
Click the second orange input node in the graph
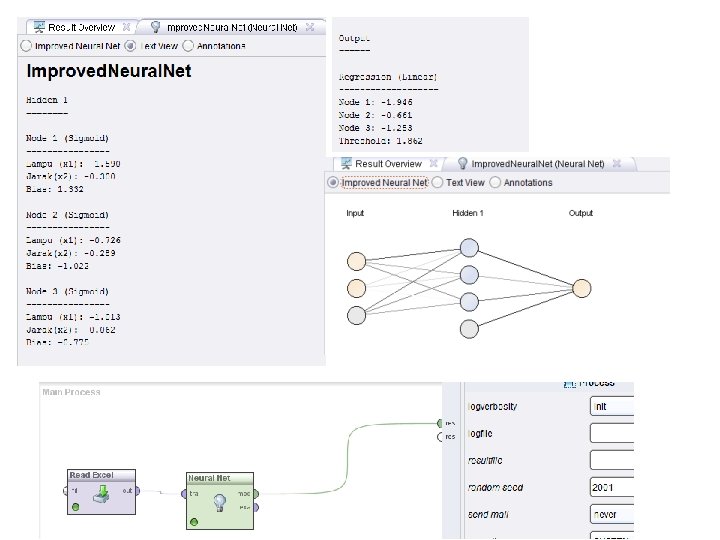click(x=356, y=288)
